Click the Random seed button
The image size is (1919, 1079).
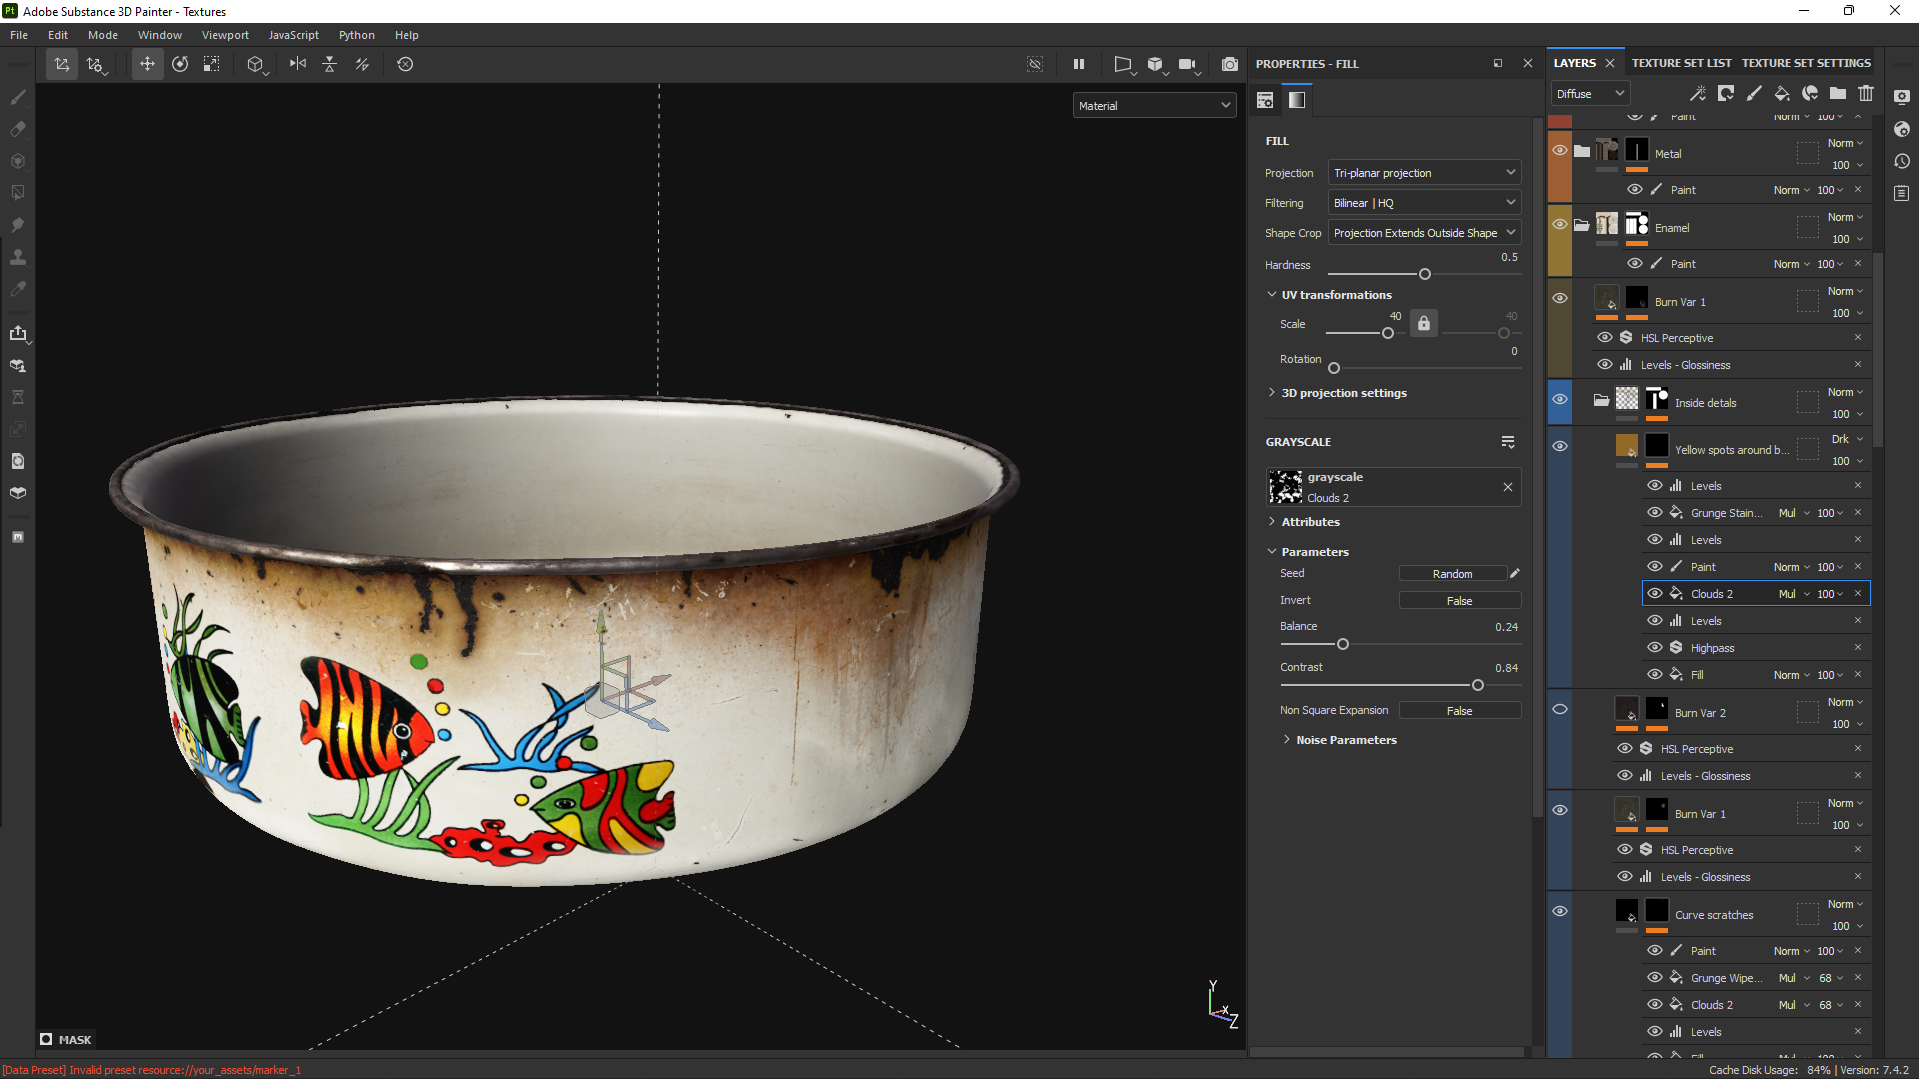pyautogui.click(x=1452, y=574)
